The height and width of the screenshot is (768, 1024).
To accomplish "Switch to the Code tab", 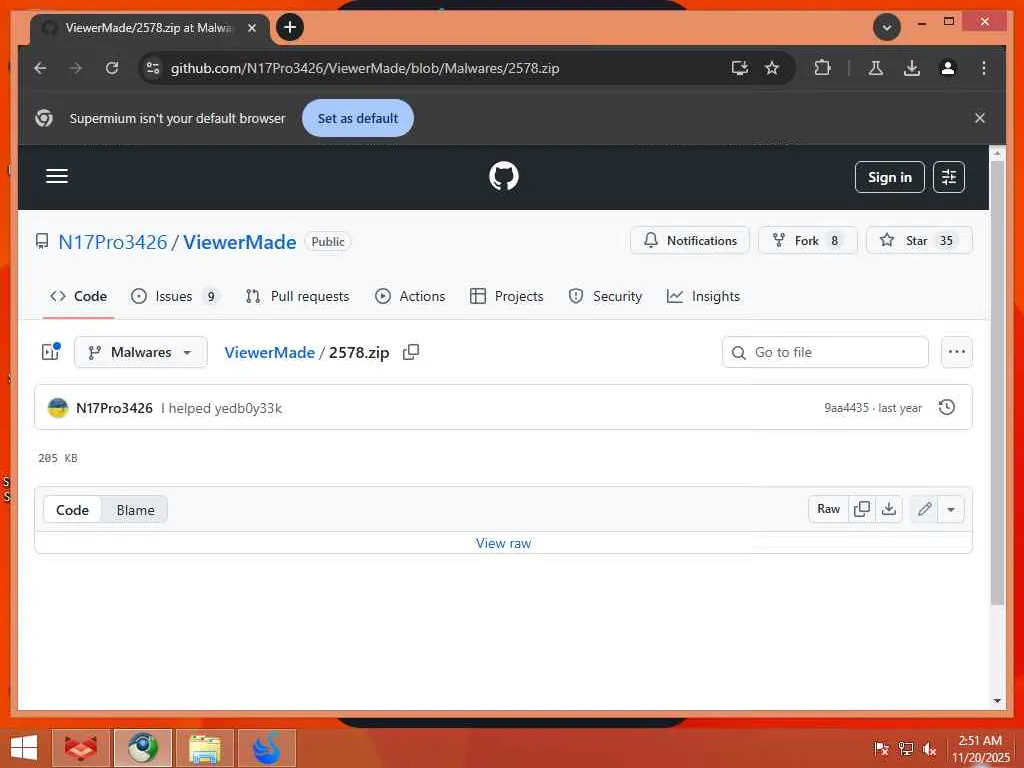I will click(x=78, y=296).
